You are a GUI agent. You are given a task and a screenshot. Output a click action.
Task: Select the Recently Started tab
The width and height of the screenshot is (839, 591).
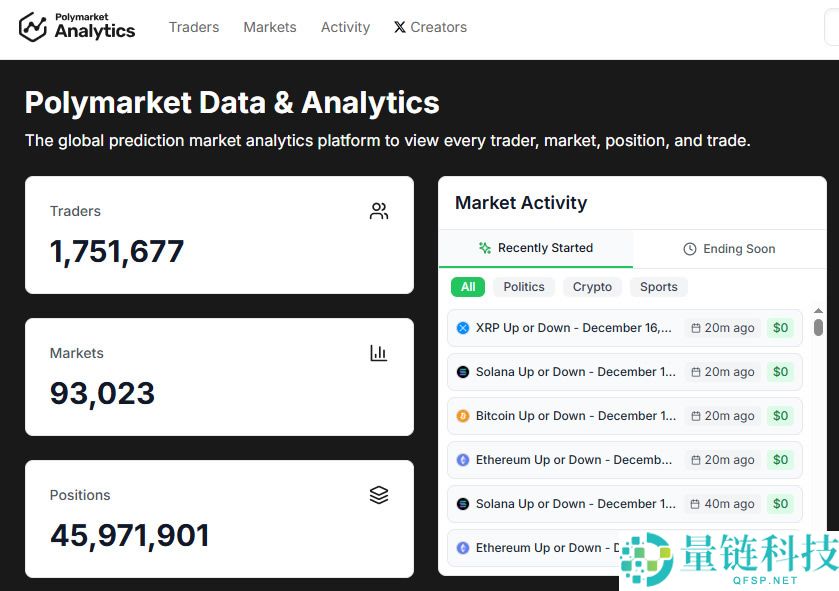535,248
